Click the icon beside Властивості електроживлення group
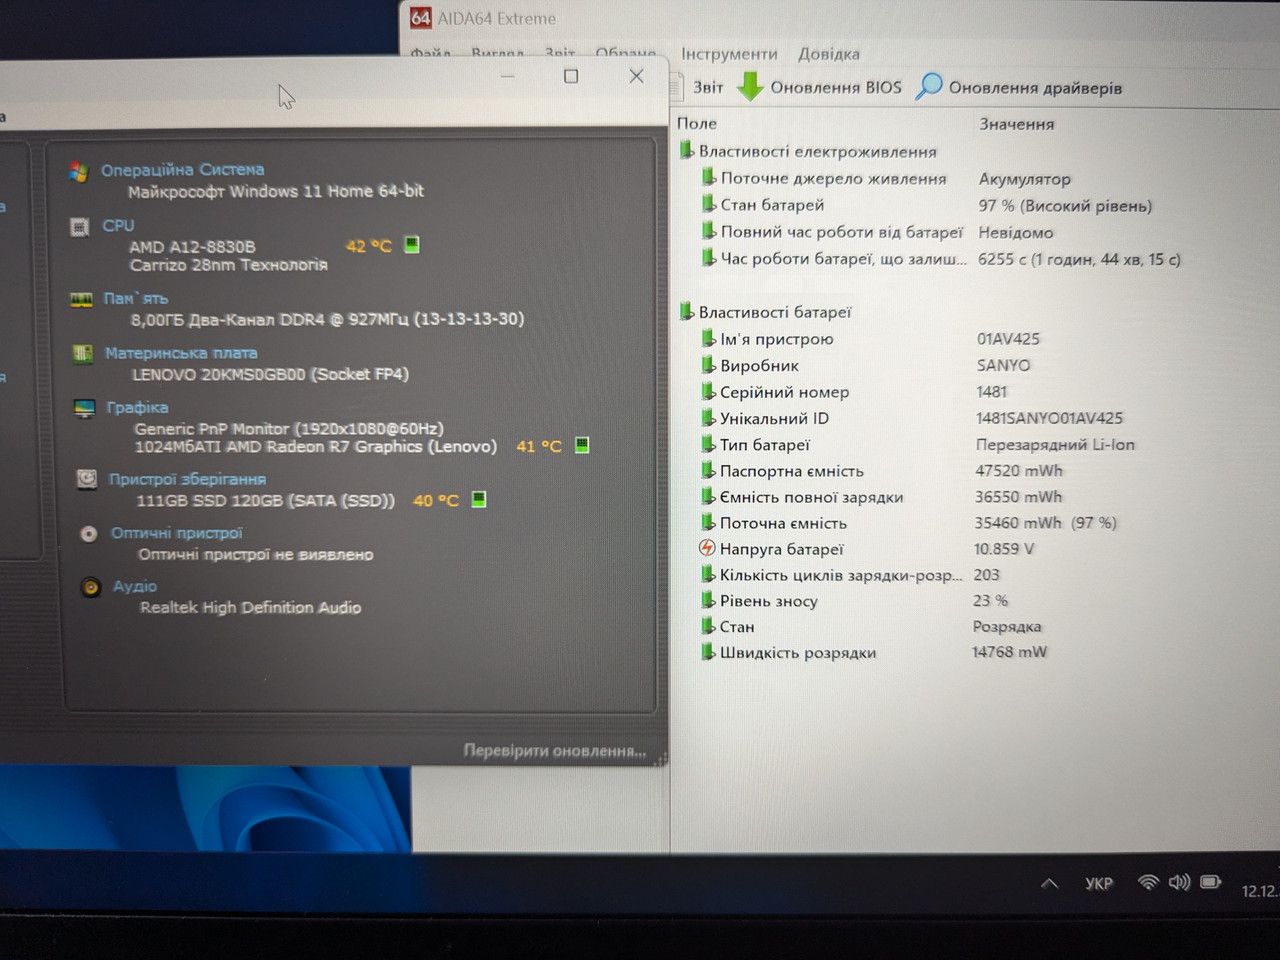The height and width of the screenshot is (960, 1280). click(x=686, y=150)
